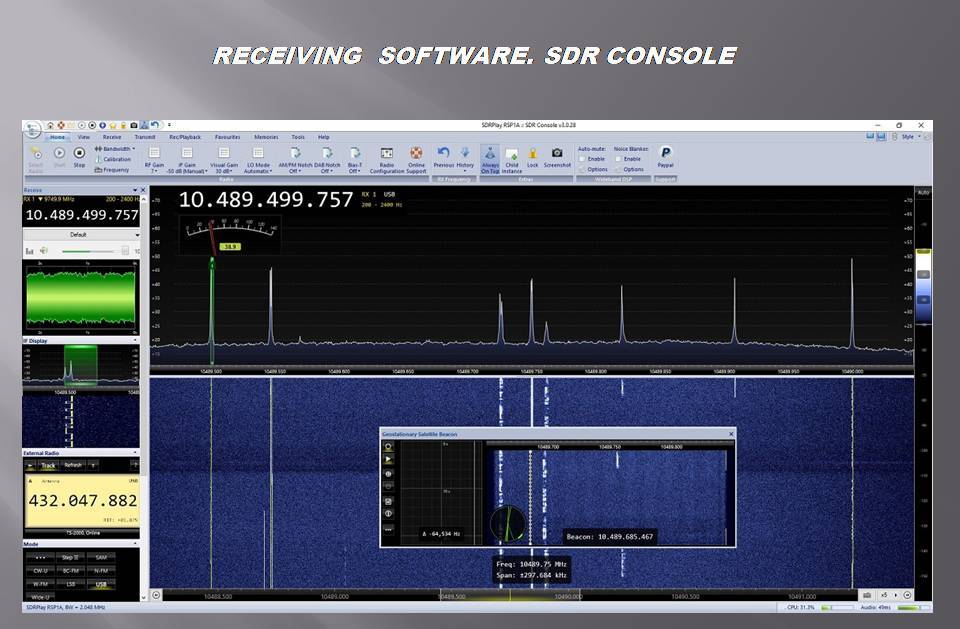
Task: Open the Favourites ribbon tab
Action: pyautogui.click(x=228, y=137)
